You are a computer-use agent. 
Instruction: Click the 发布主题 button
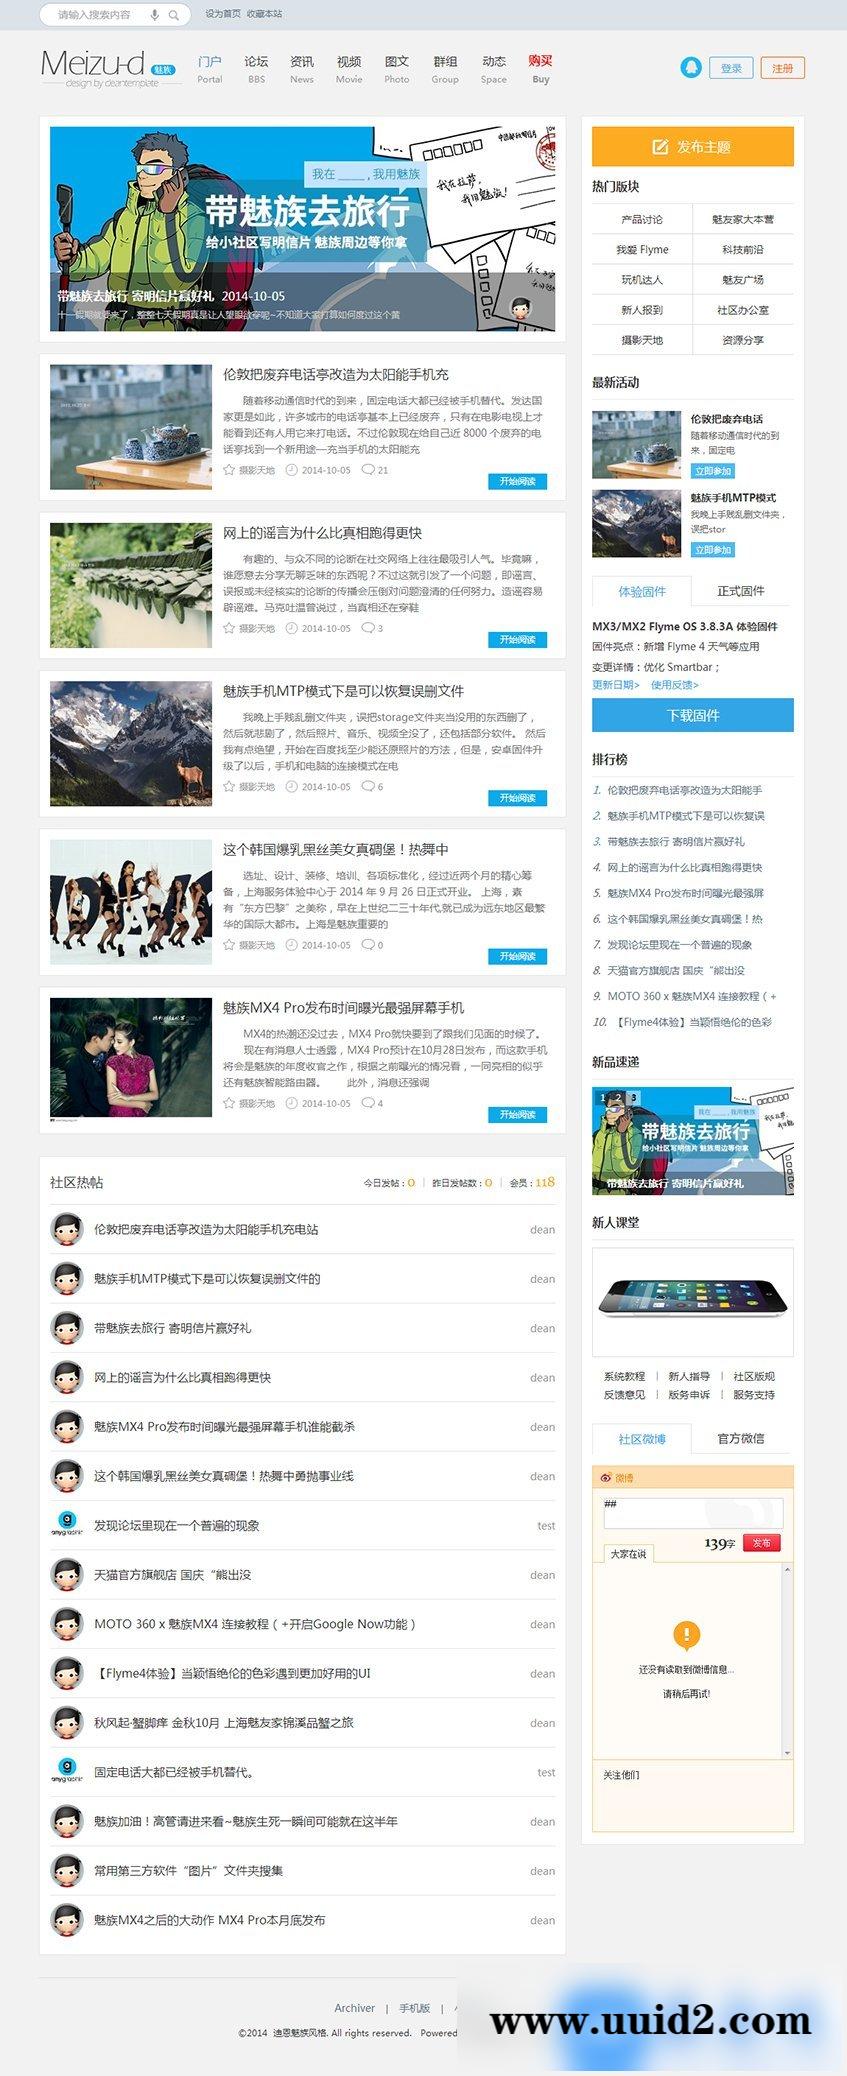coord(693,146)
